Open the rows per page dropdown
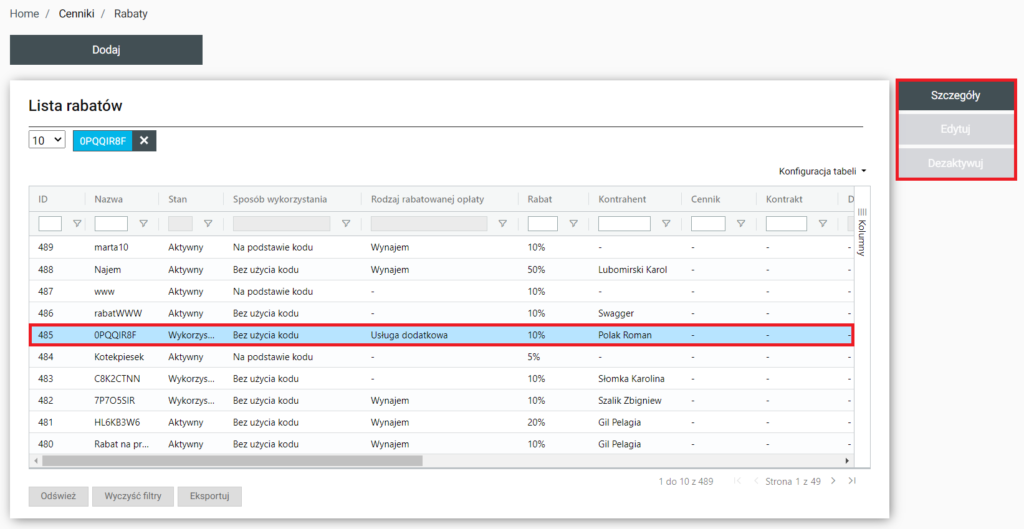This screenshot has height=529, width=1024. [47, 141]
